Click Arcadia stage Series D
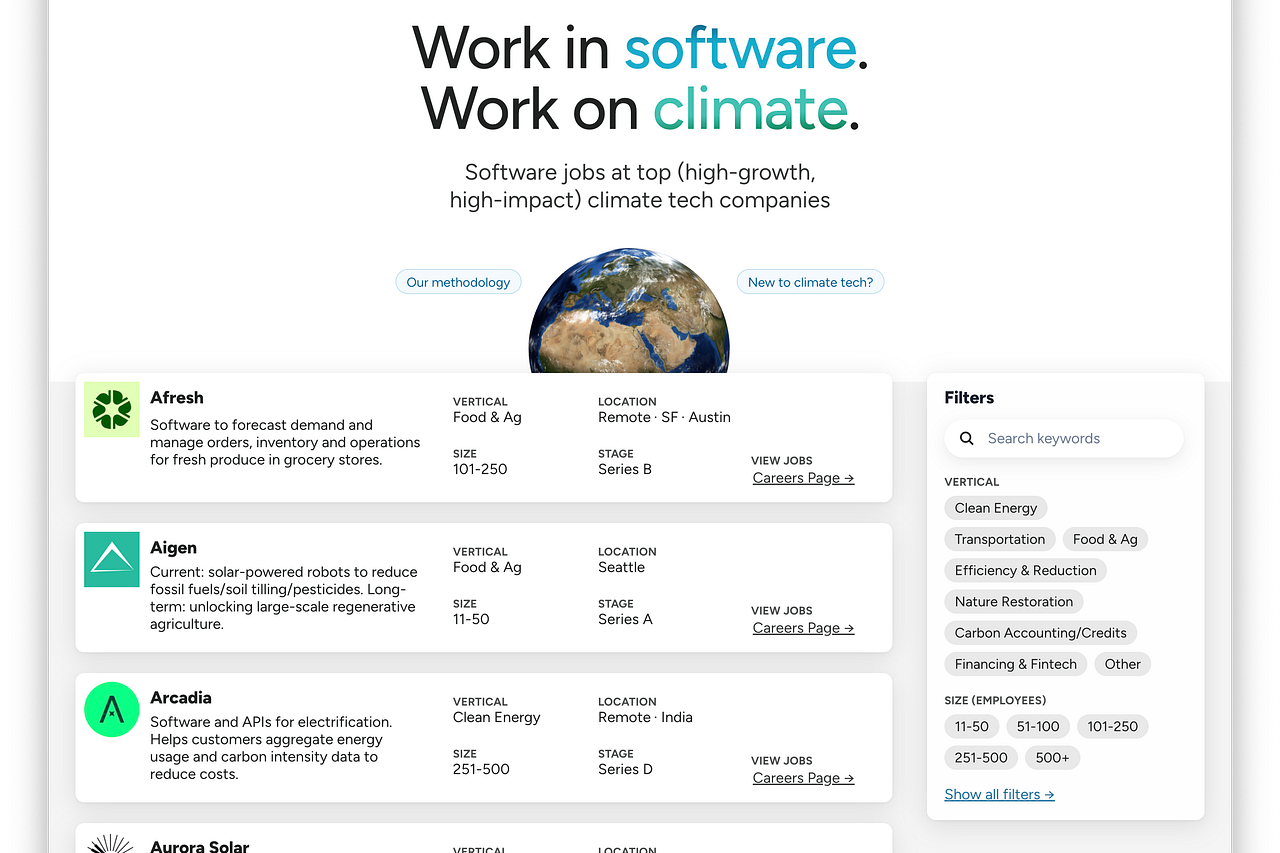The width and height of the screenshot is (1280, 853). pyautogui.click(x=625, y=769)
